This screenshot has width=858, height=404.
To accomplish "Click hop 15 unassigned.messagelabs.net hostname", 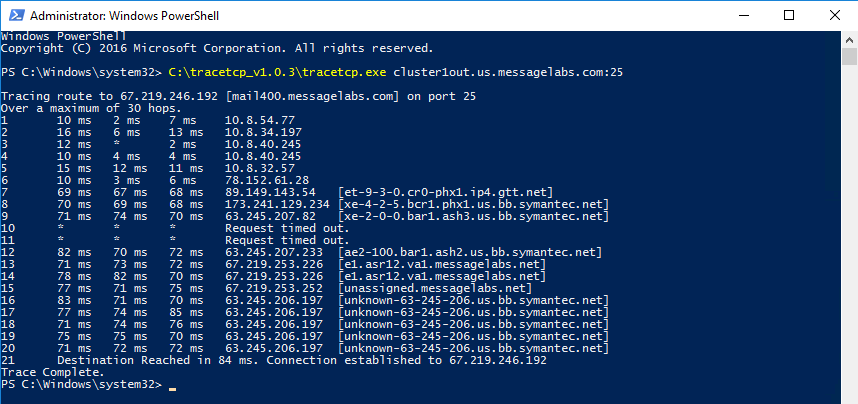I will (436, 288).
